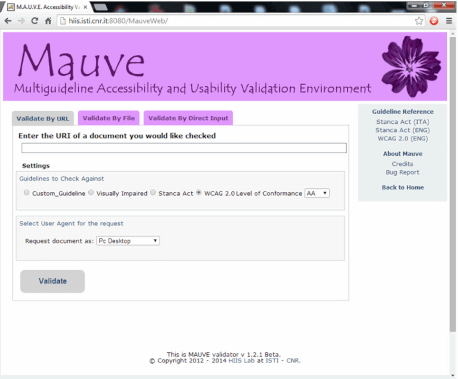The image size is (458, 379).
Task: Select the Visually Impaired radio button
Action: (x=91, y=192)
